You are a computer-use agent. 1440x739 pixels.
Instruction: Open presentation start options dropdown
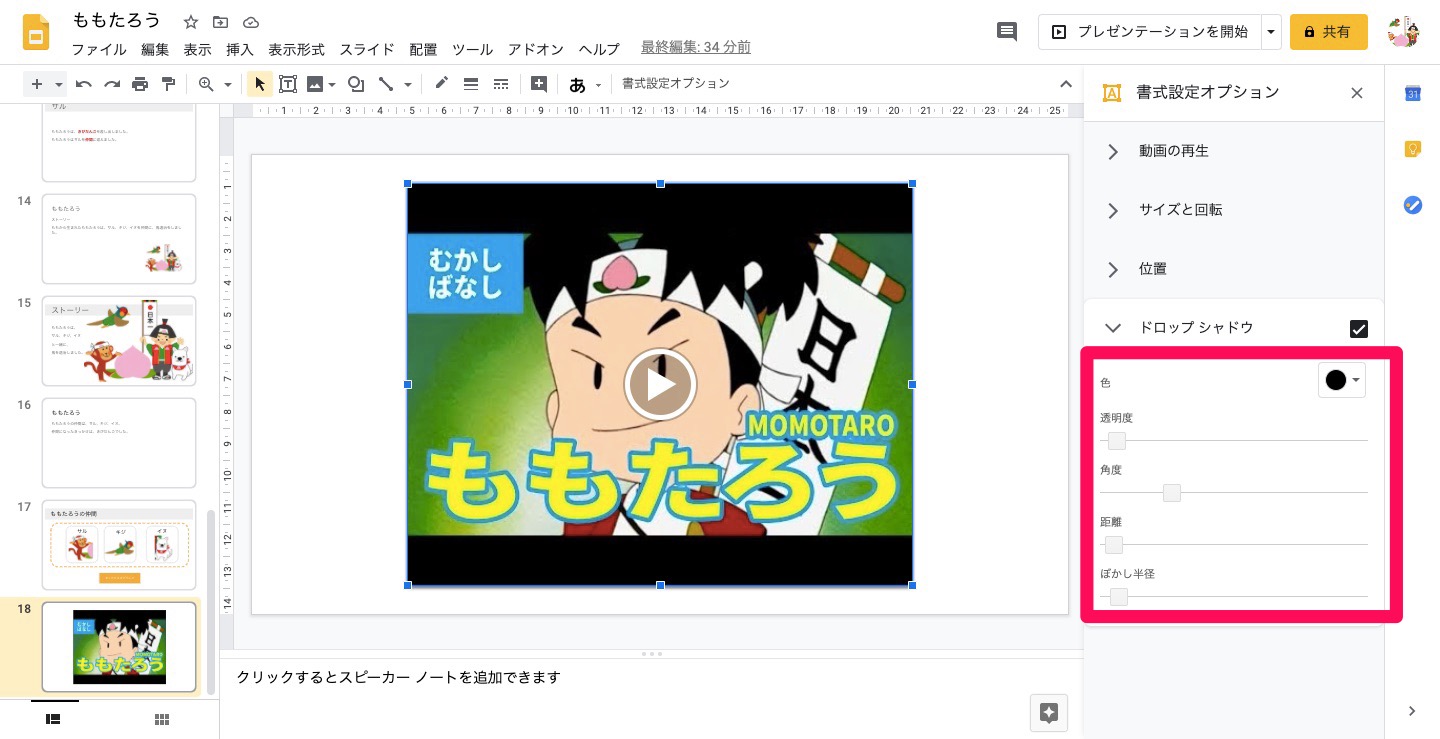point(1271,32)
